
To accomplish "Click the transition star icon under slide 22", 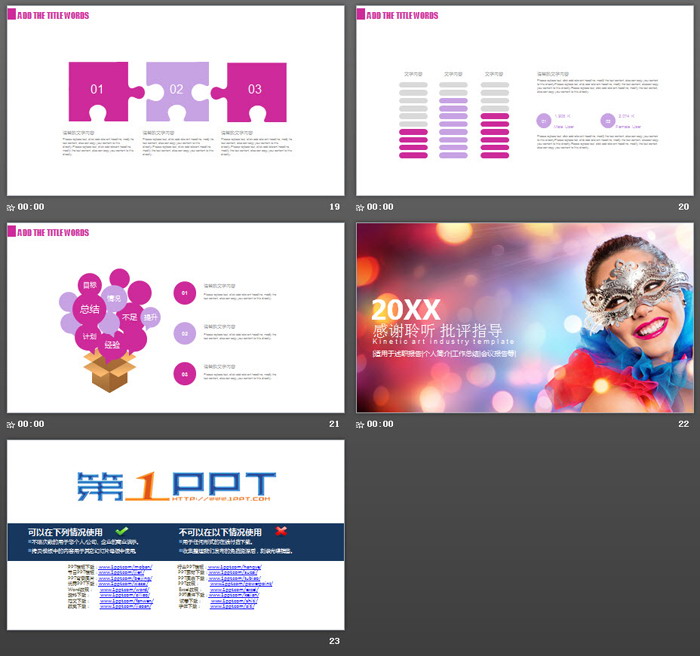I will coord(361,424).
